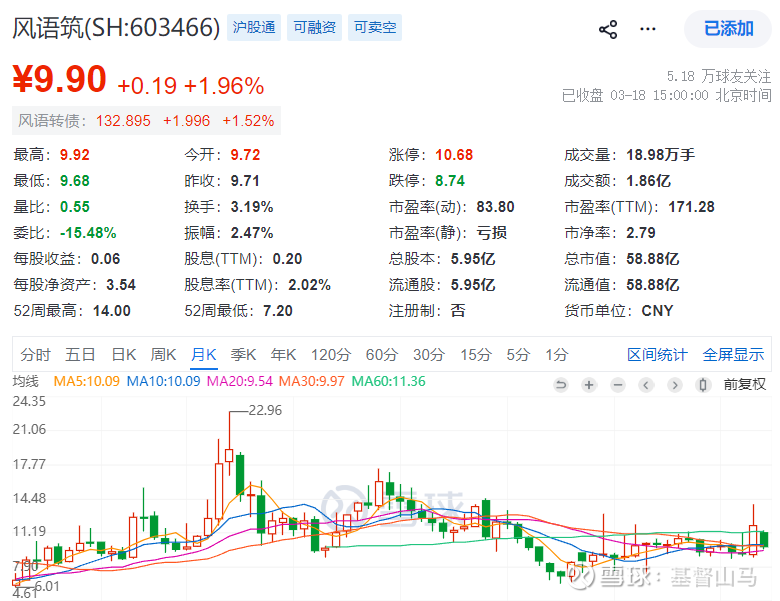Click 每股净资产 value 3.54

pos(121,285)
